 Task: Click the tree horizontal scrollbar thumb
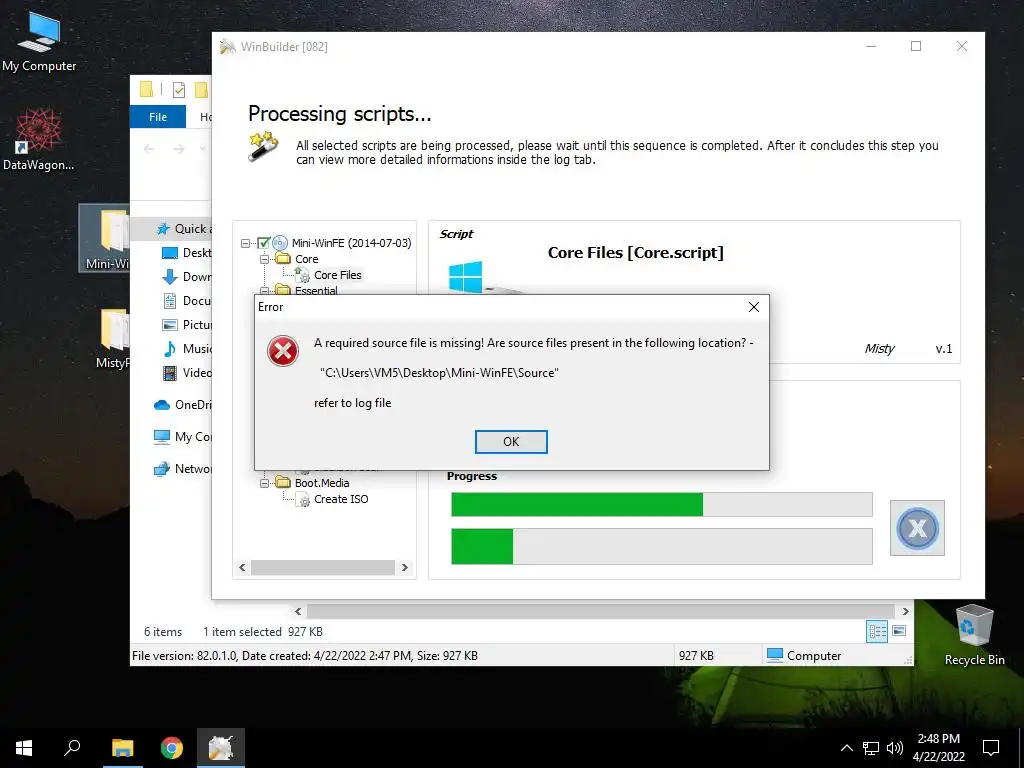tap(323, 568)
